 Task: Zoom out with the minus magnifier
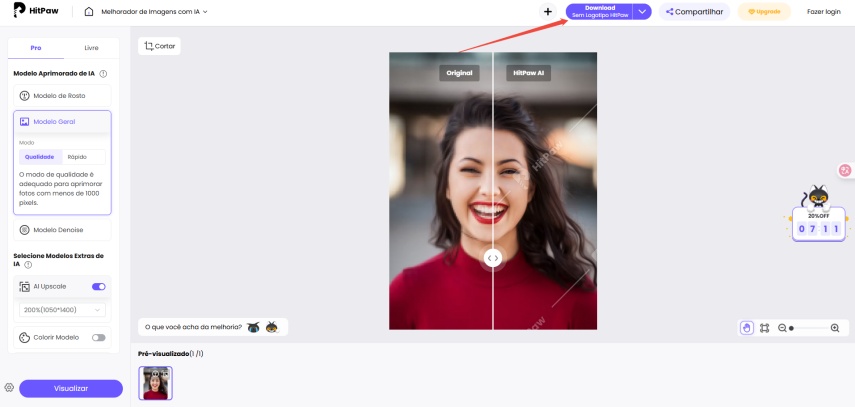pyautogui.click(x=782, y=328)
